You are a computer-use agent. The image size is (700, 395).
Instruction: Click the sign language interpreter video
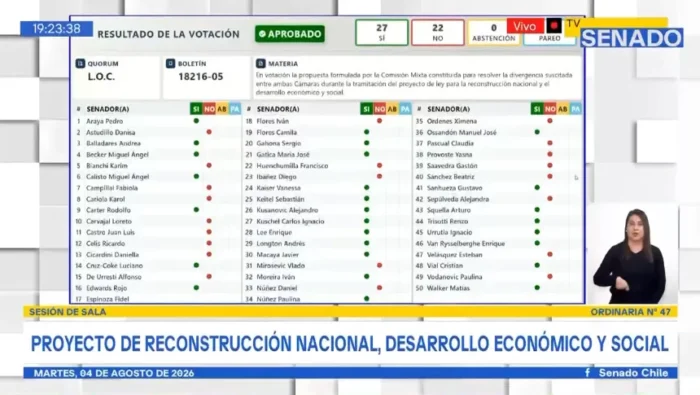631,254
